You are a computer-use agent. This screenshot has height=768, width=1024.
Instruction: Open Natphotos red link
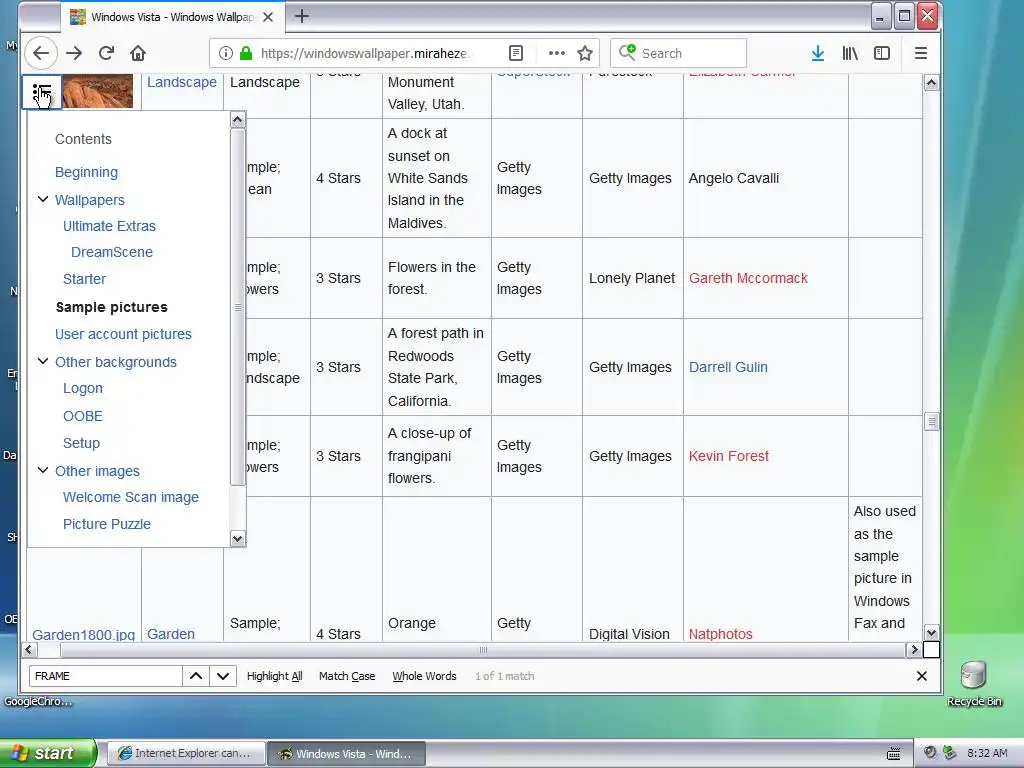[720, 633]
